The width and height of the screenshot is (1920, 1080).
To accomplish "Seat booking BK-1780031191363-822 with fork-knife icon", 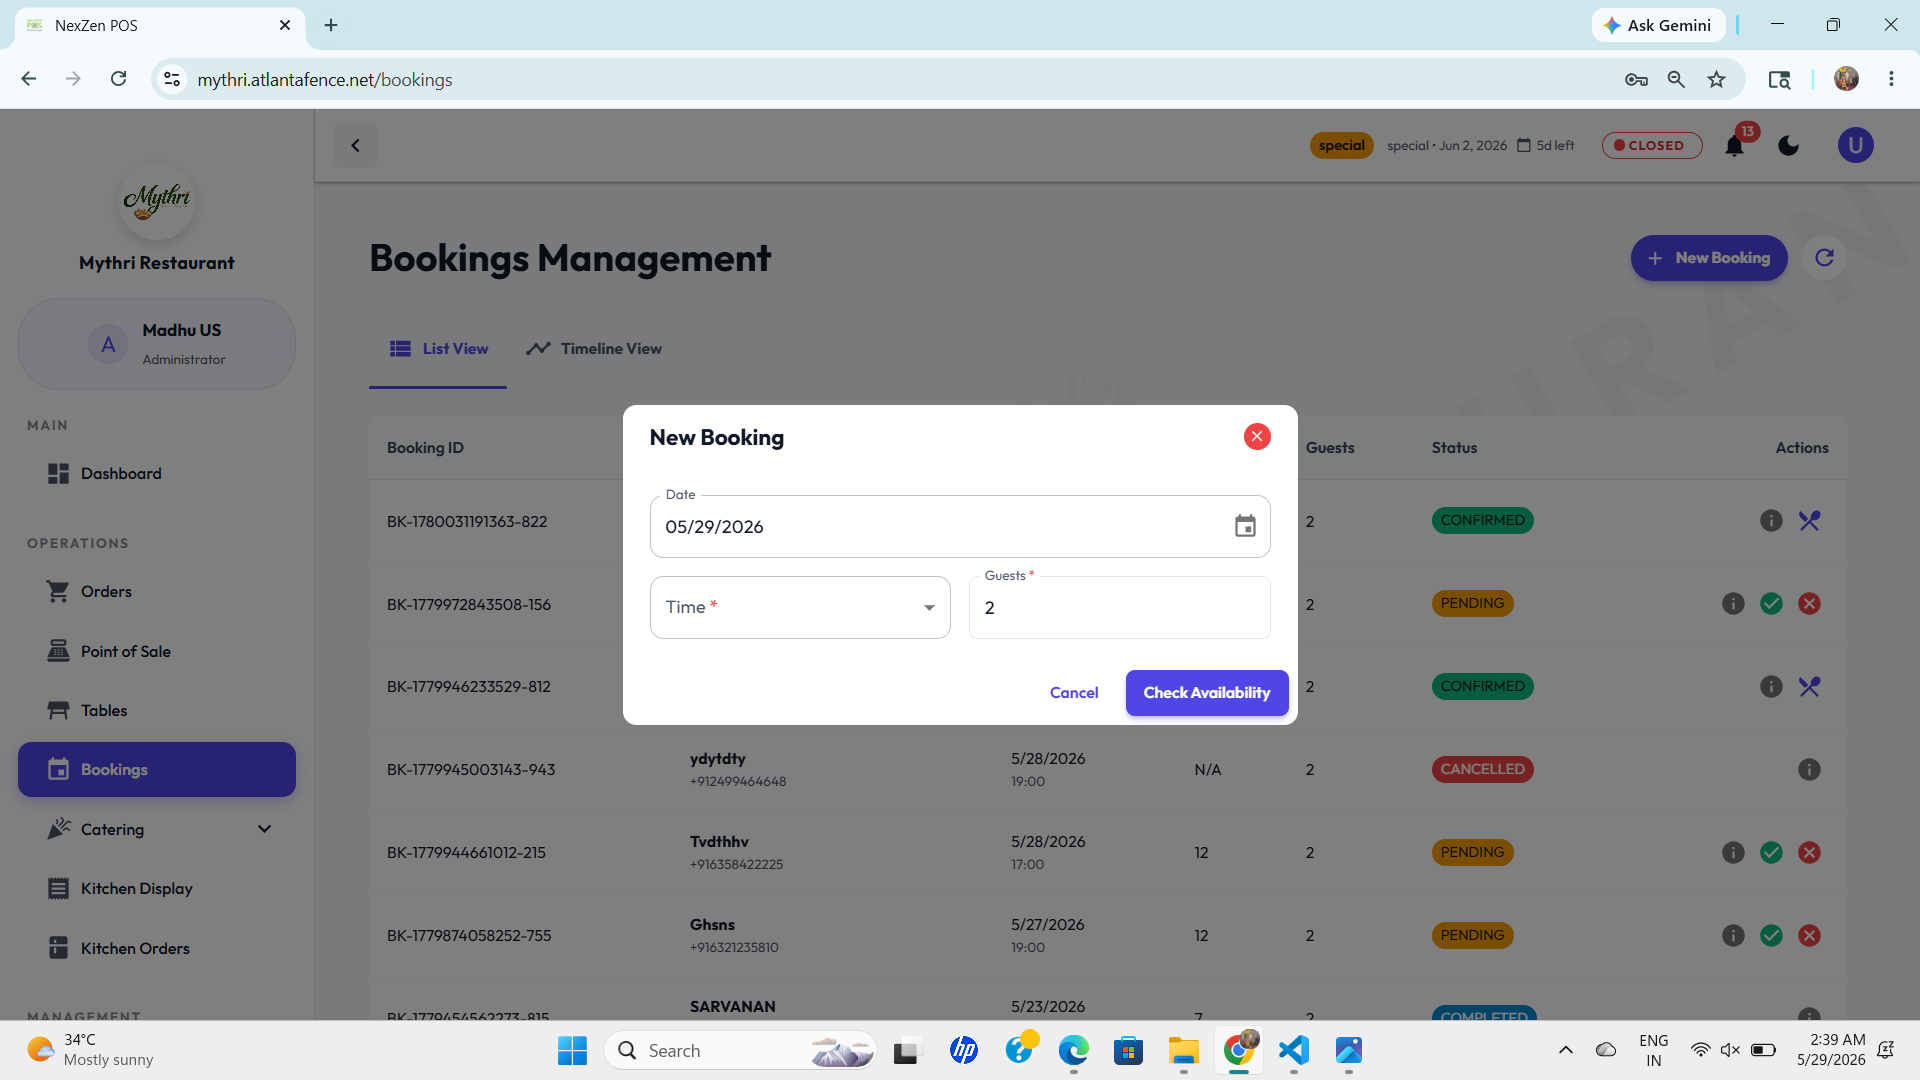I will pyautogui.click(x=1809, y=521).
